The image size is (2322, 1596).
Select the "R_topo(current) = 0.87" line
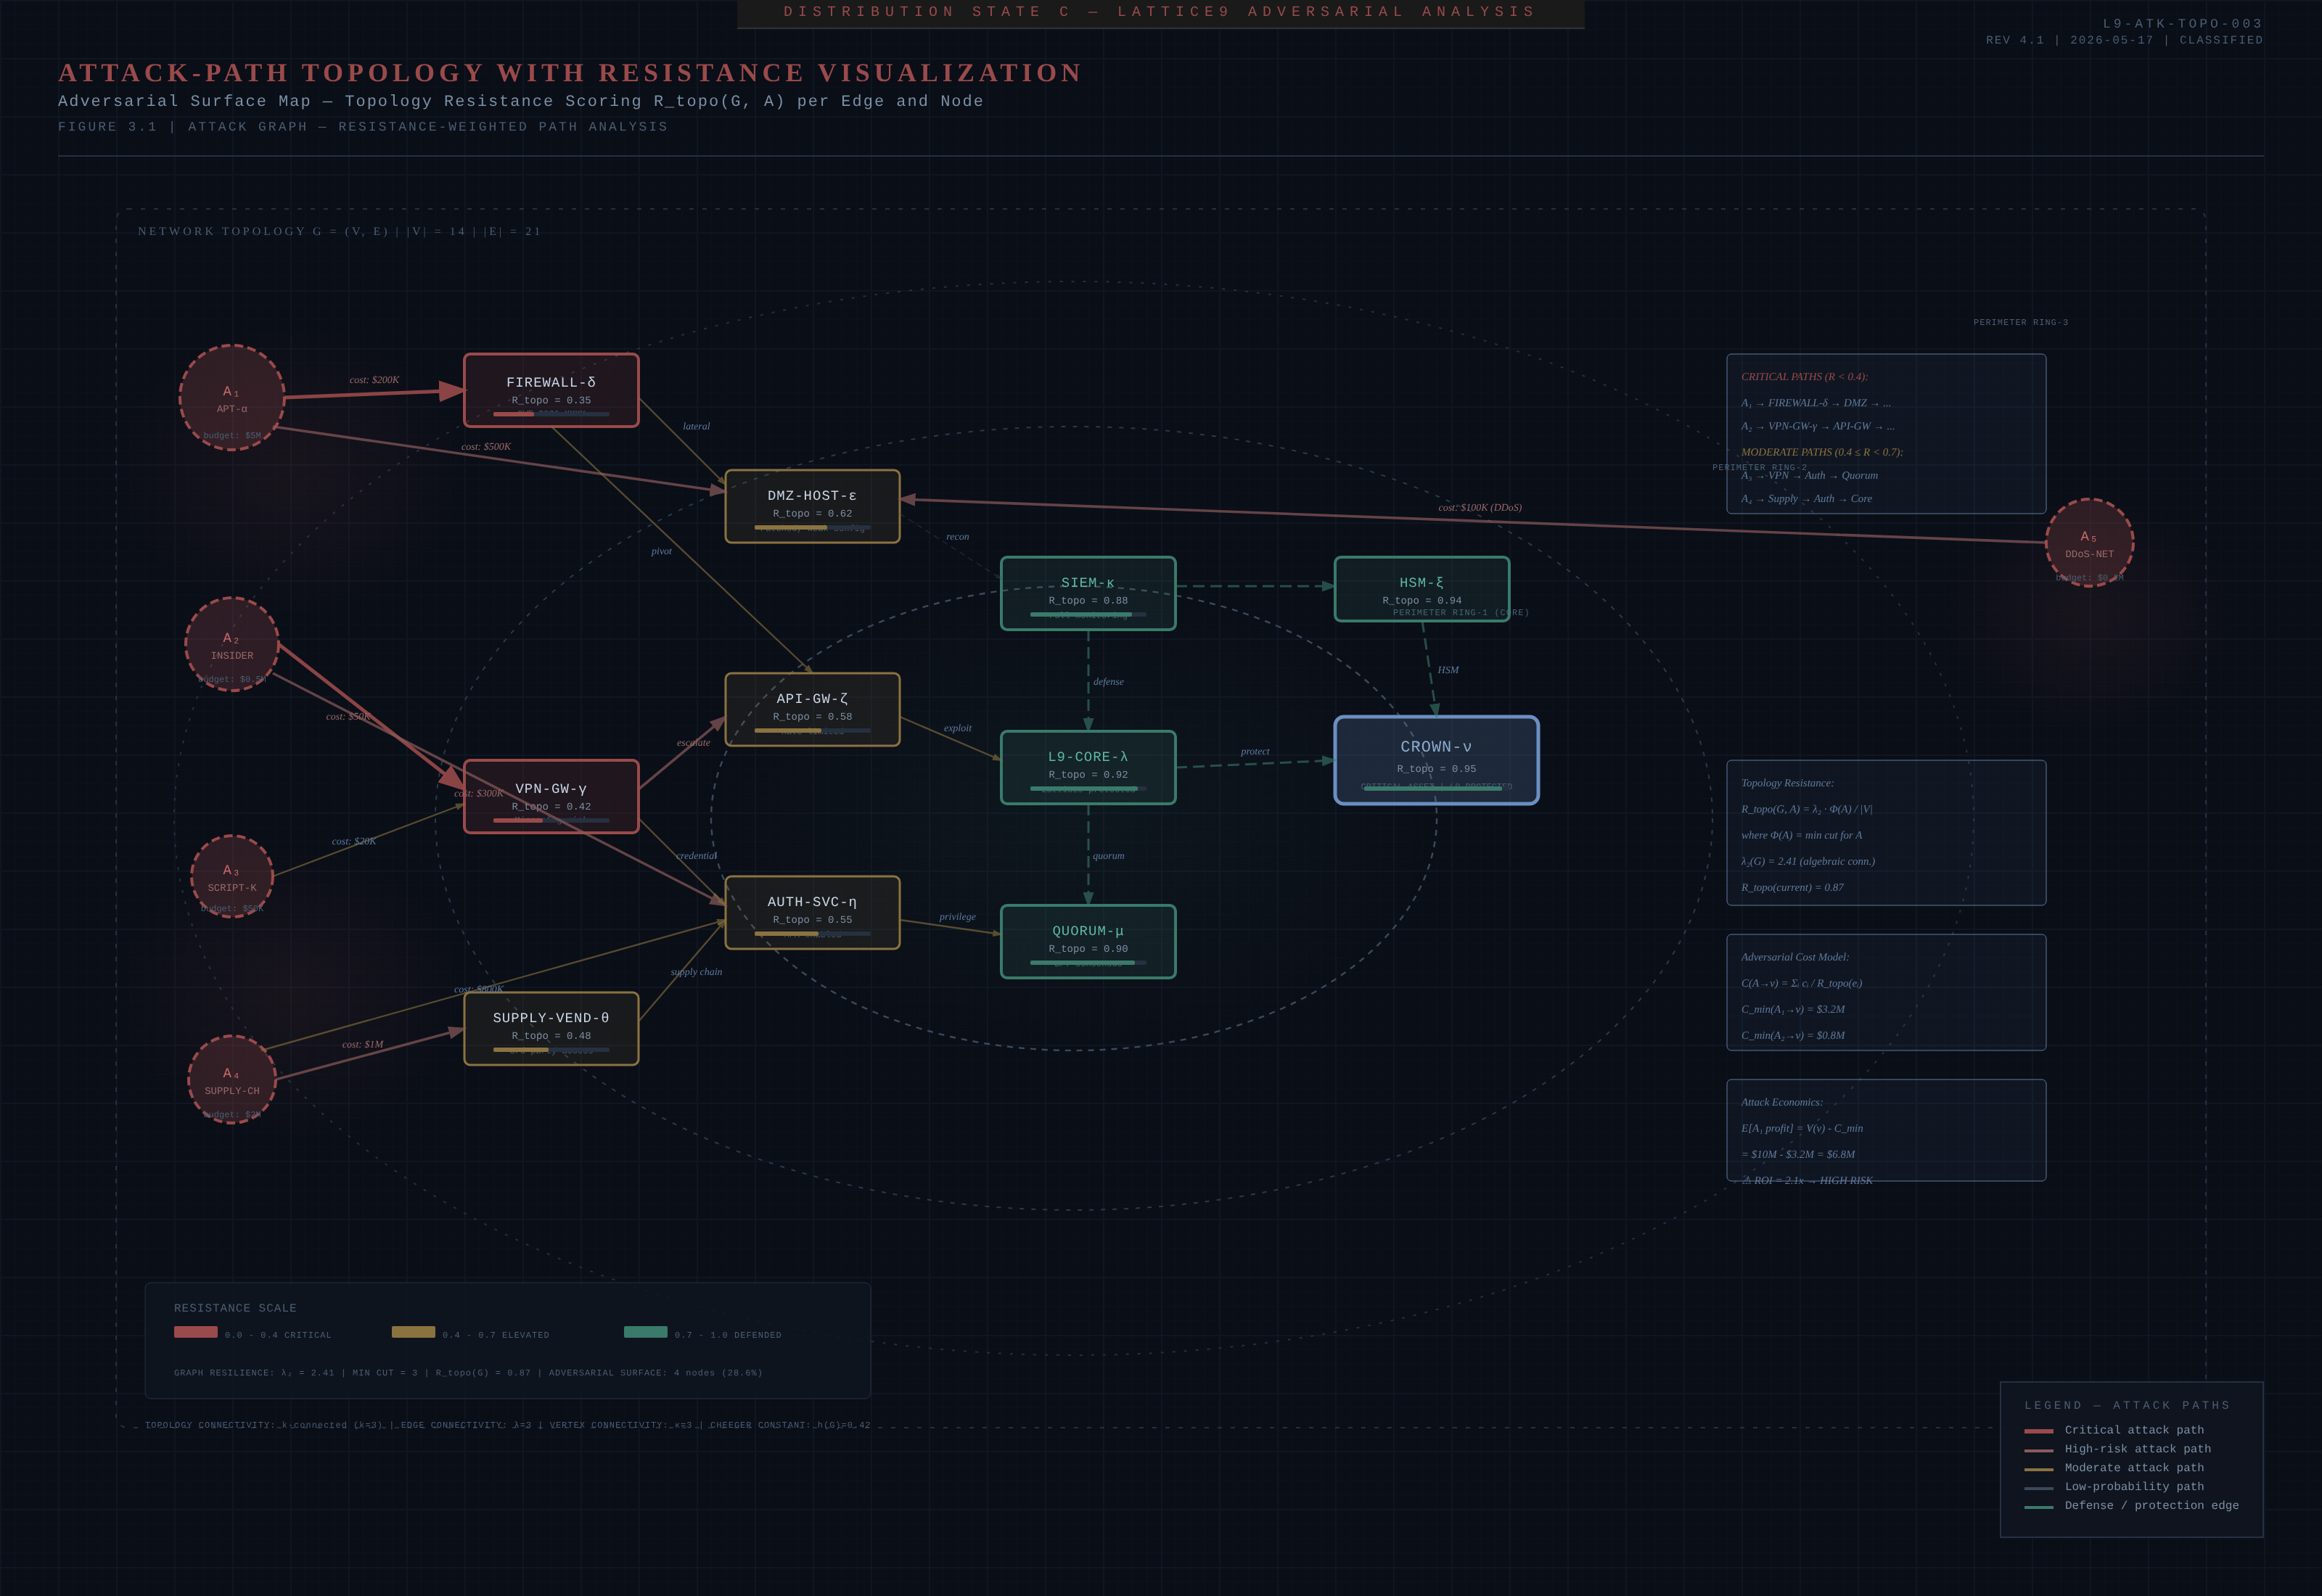tap(1792, 888)
